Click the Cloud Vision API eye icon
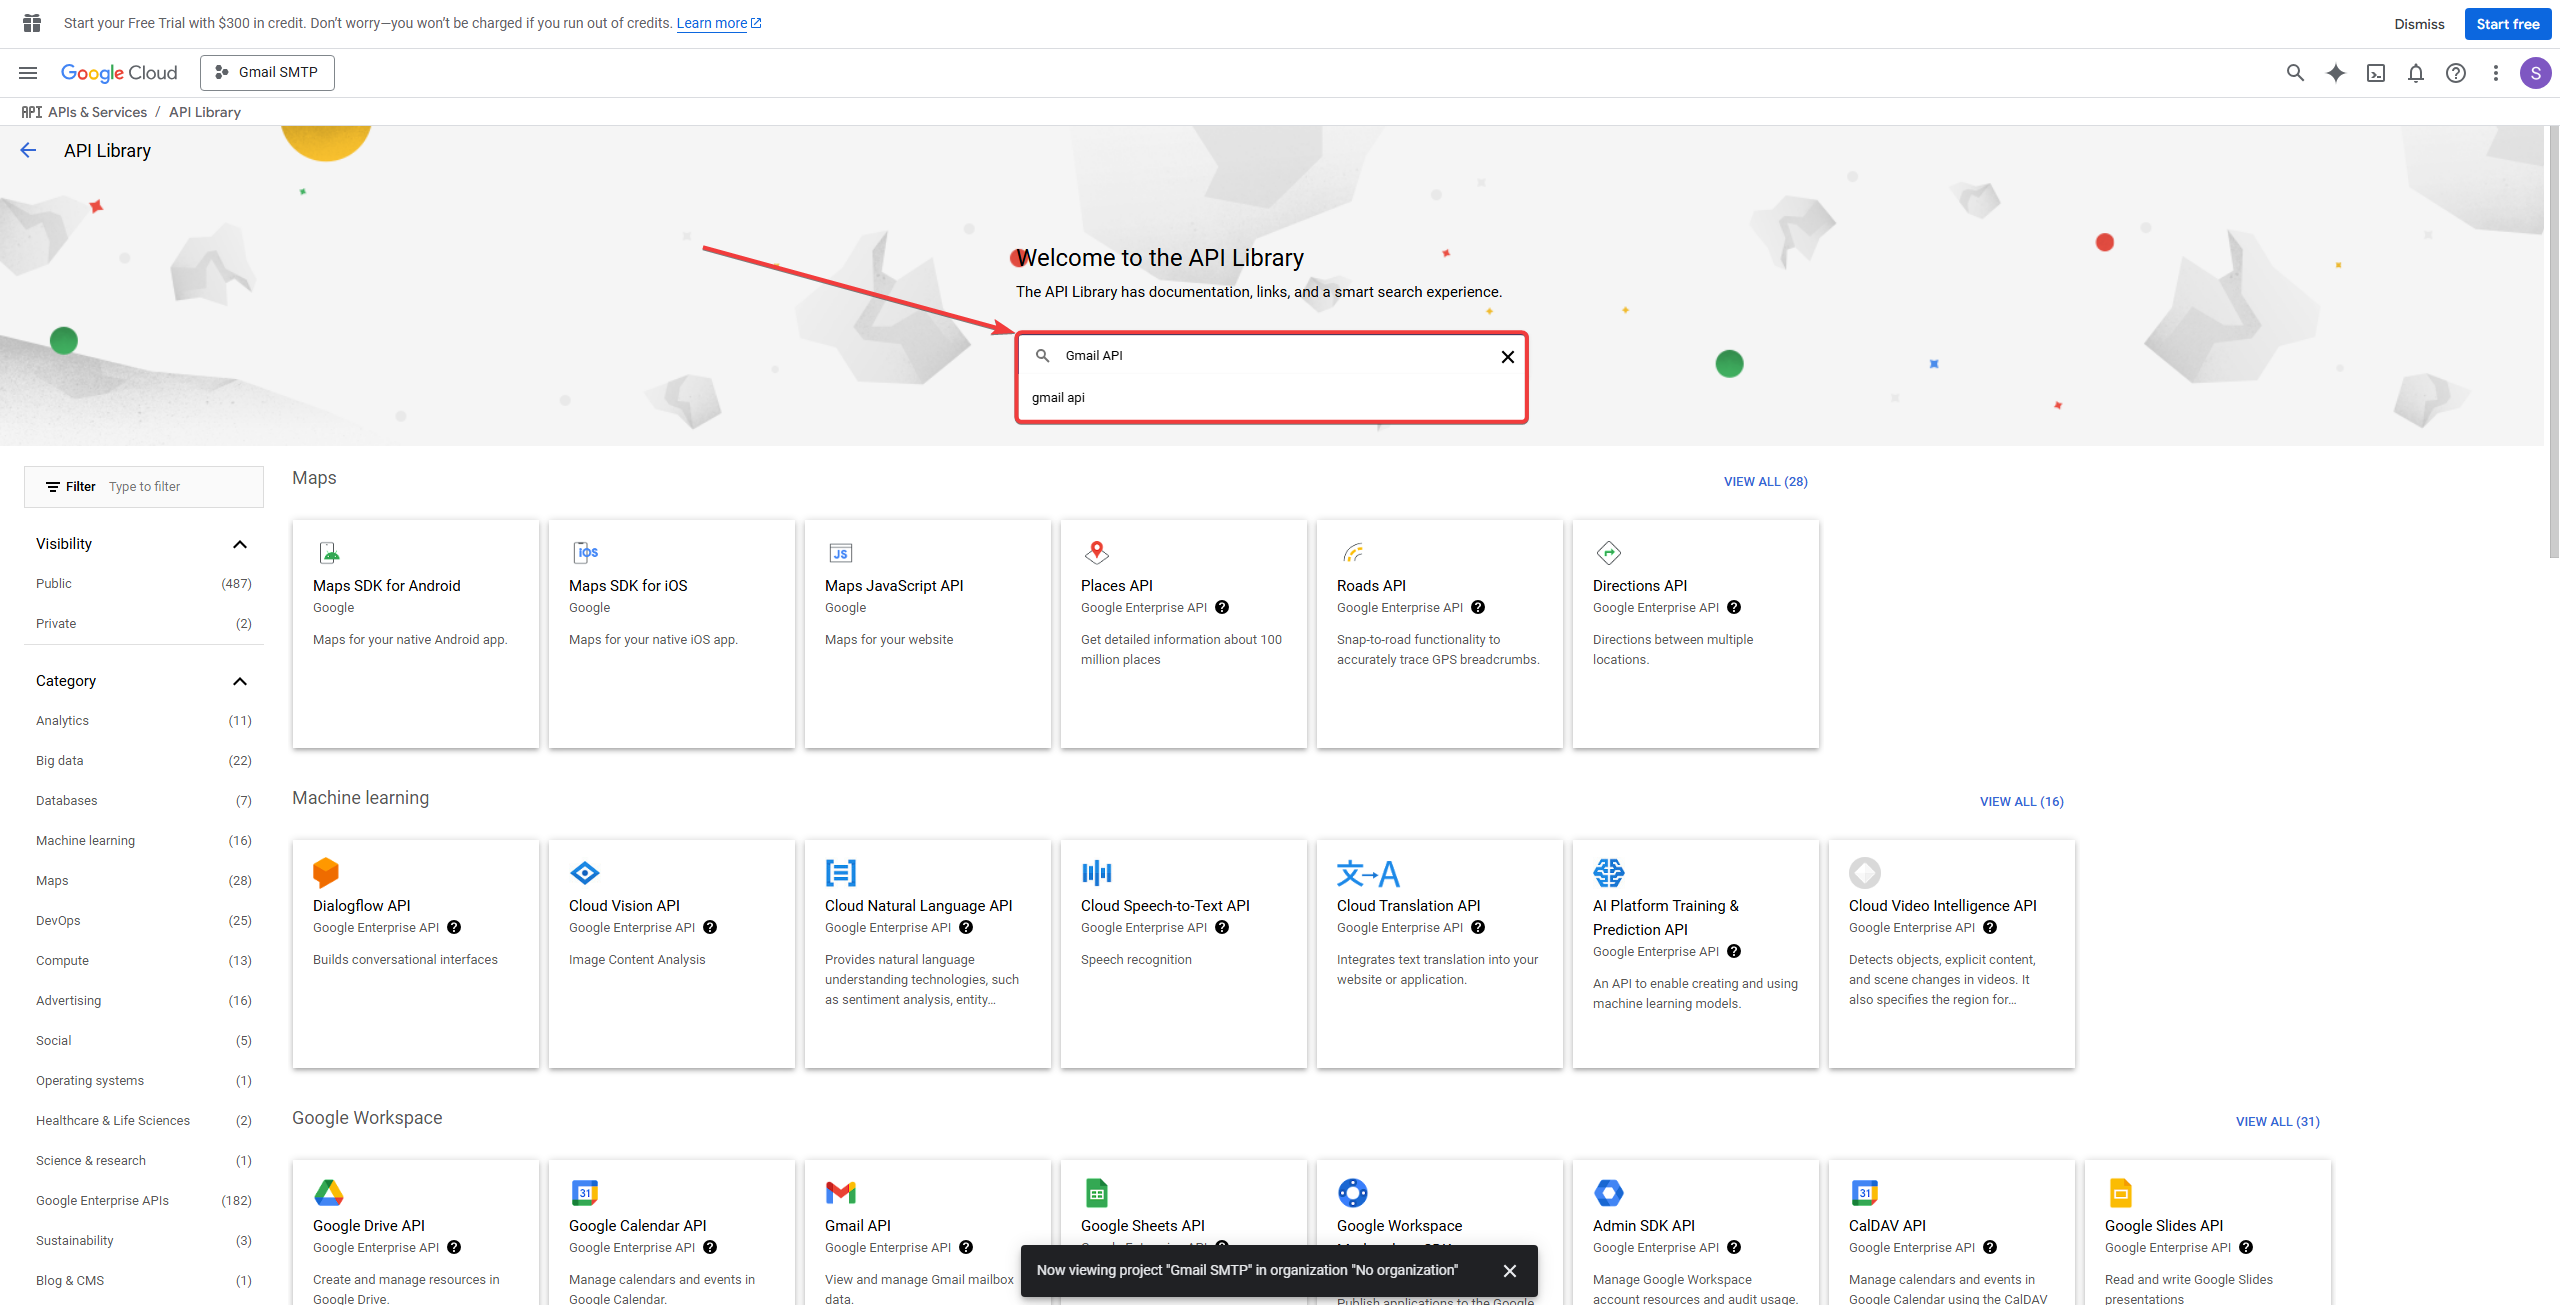This screenshot has height=1305, width=2560. pyautogui.click(x=584, y=873)
